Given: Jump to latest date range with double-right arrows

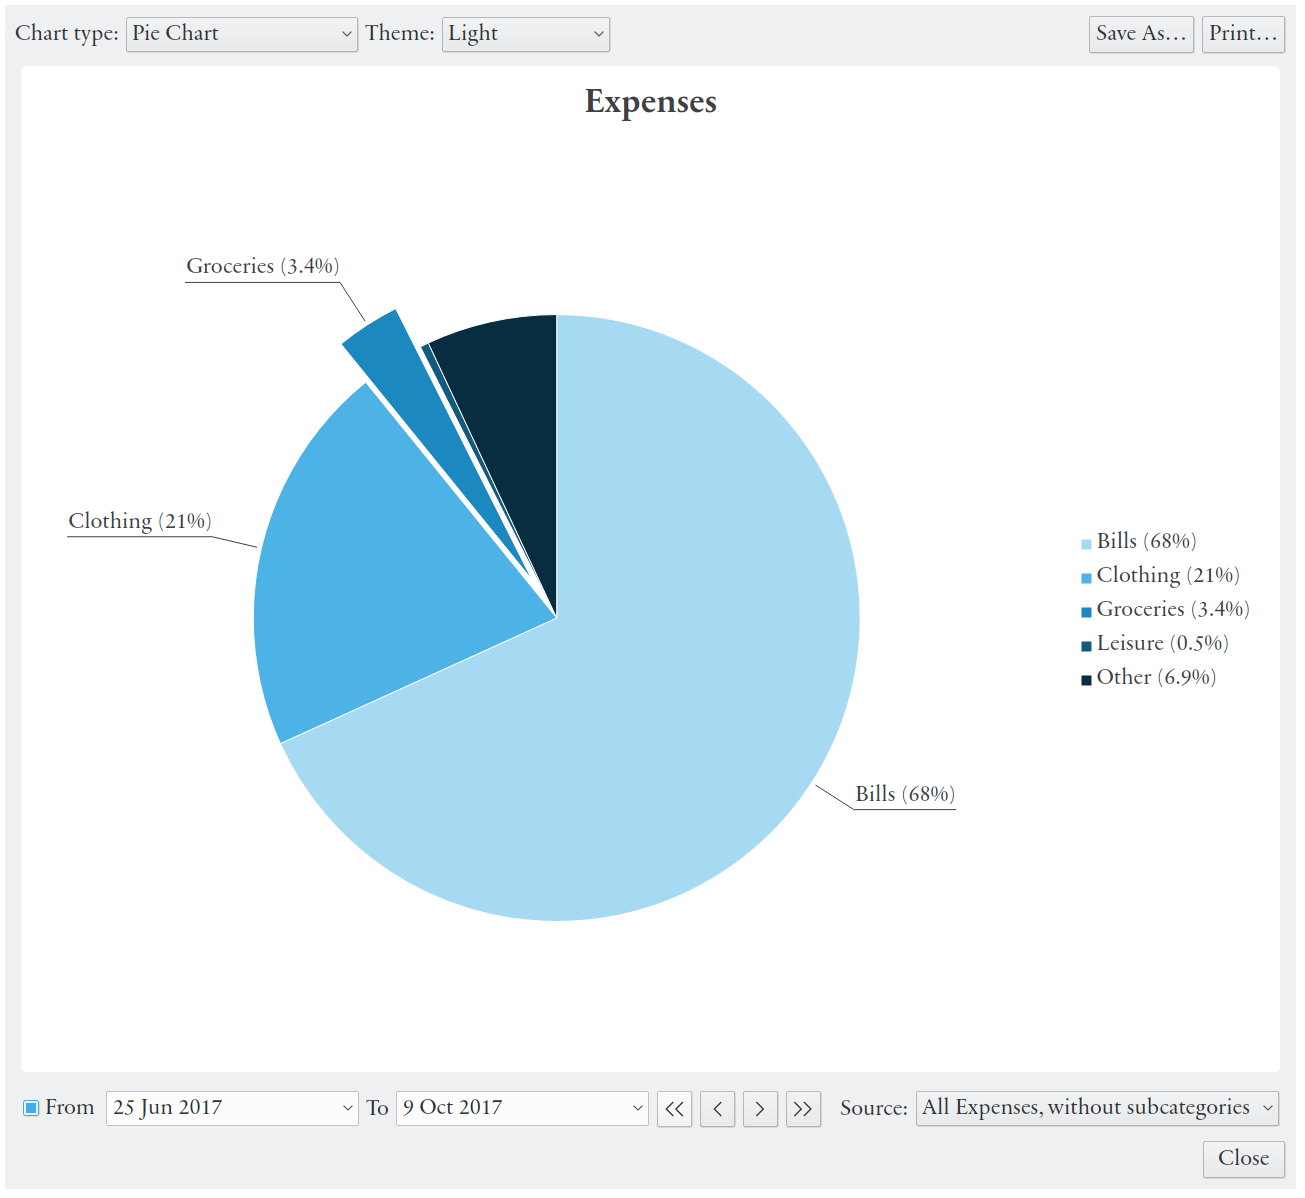Looking at the screenshot, I should tap(803, 1109).
